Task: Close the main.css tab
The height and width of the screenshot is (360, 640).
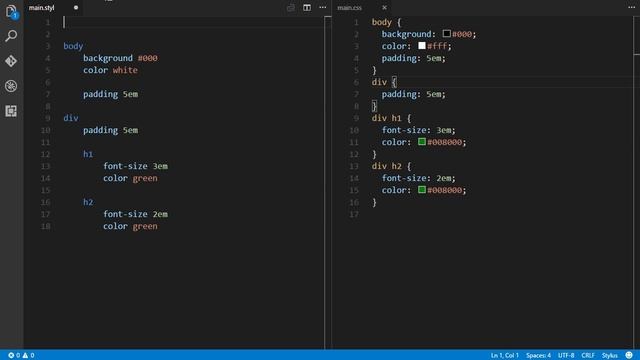Action: [x=384, y=7]
